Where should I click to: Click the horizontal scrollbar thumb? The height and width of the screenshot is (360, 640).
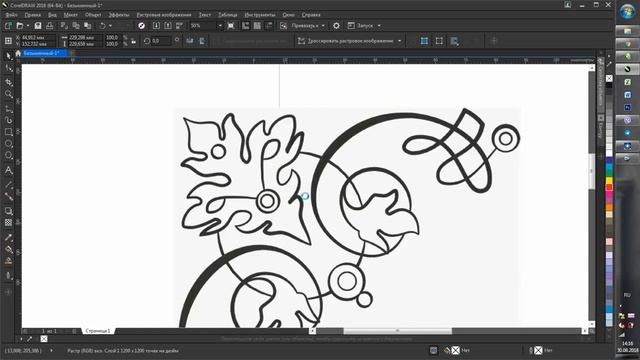coord(397,331)
